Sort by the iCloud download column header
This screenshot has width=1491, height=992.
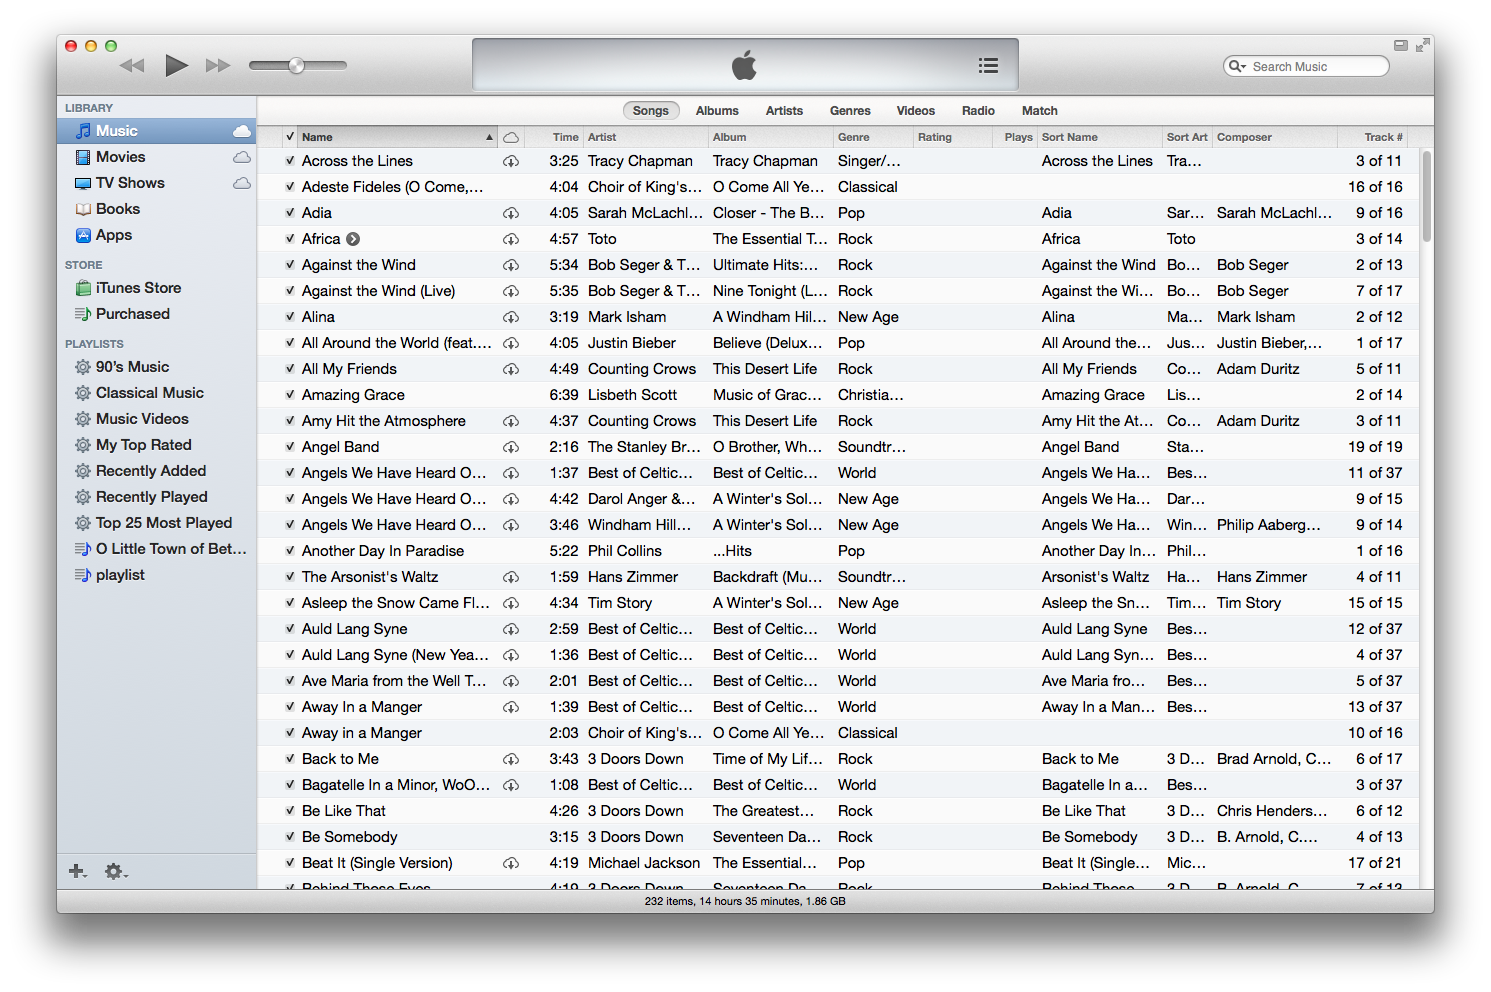[511, 137]
